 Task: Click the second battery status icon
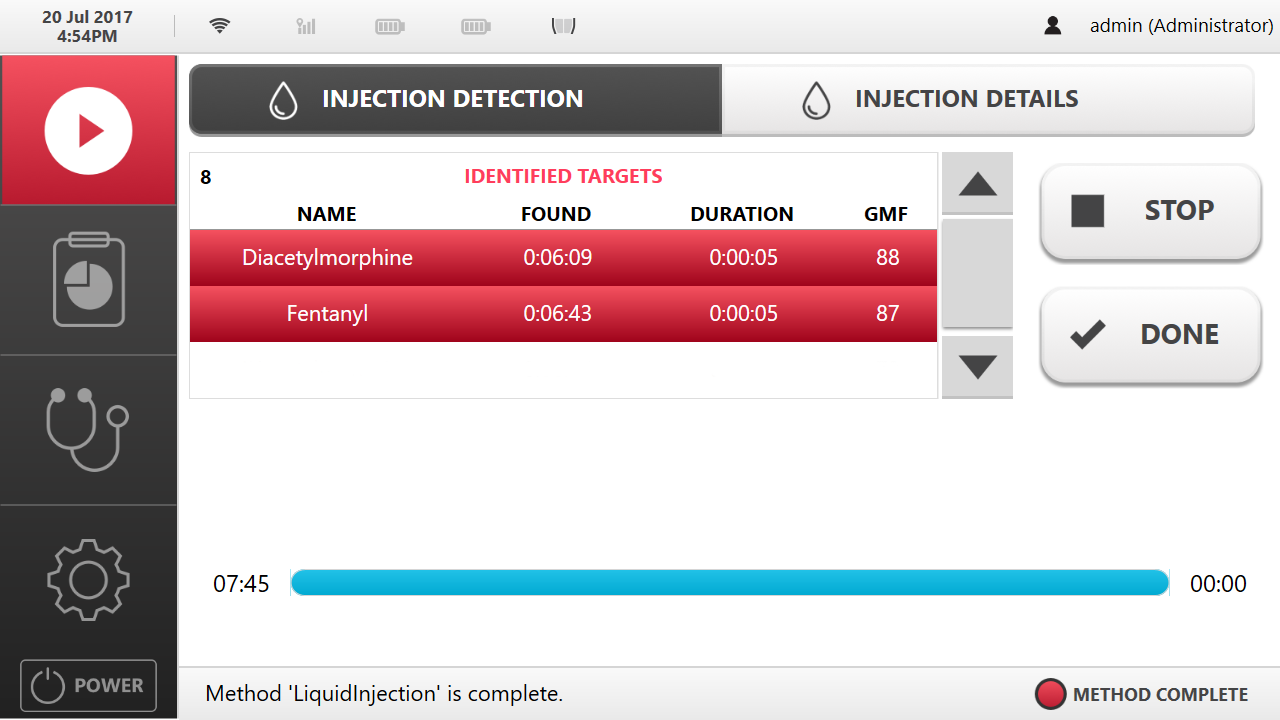pyautogui.click(x=476, y=27)
